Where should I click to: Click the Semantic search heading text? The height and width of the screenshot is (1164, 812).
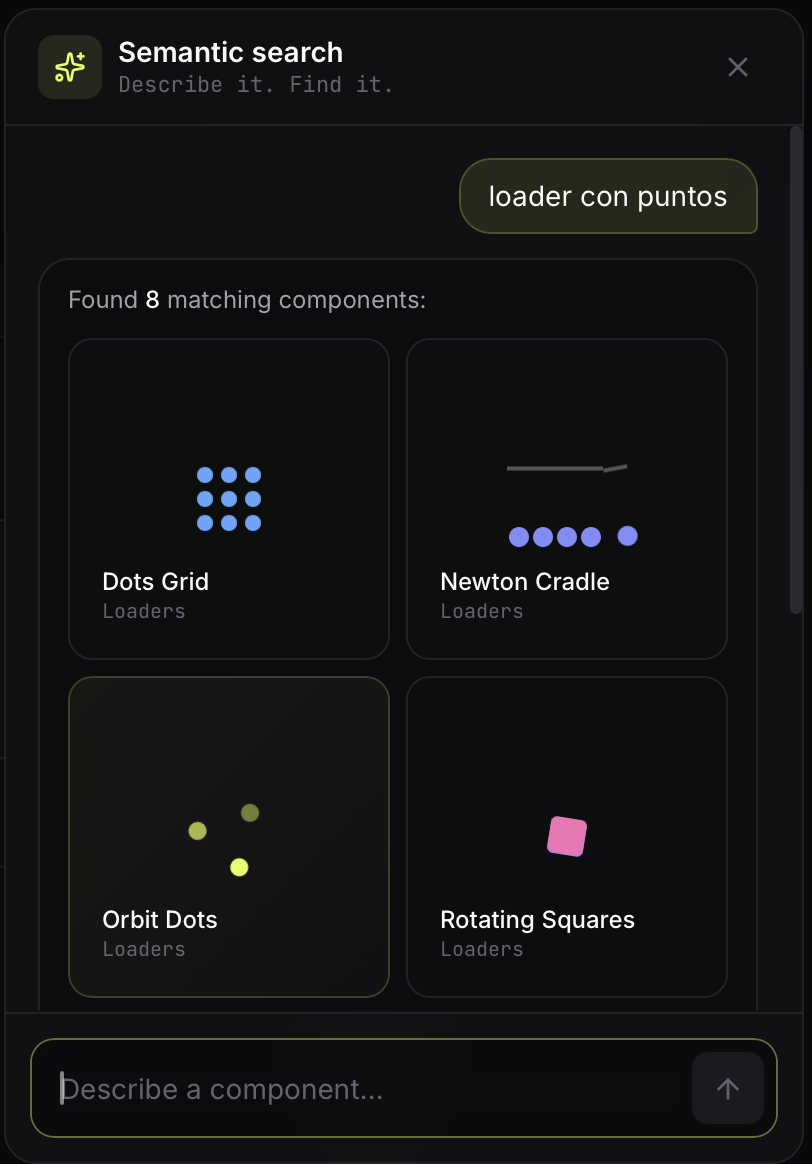tap(231, 53)
